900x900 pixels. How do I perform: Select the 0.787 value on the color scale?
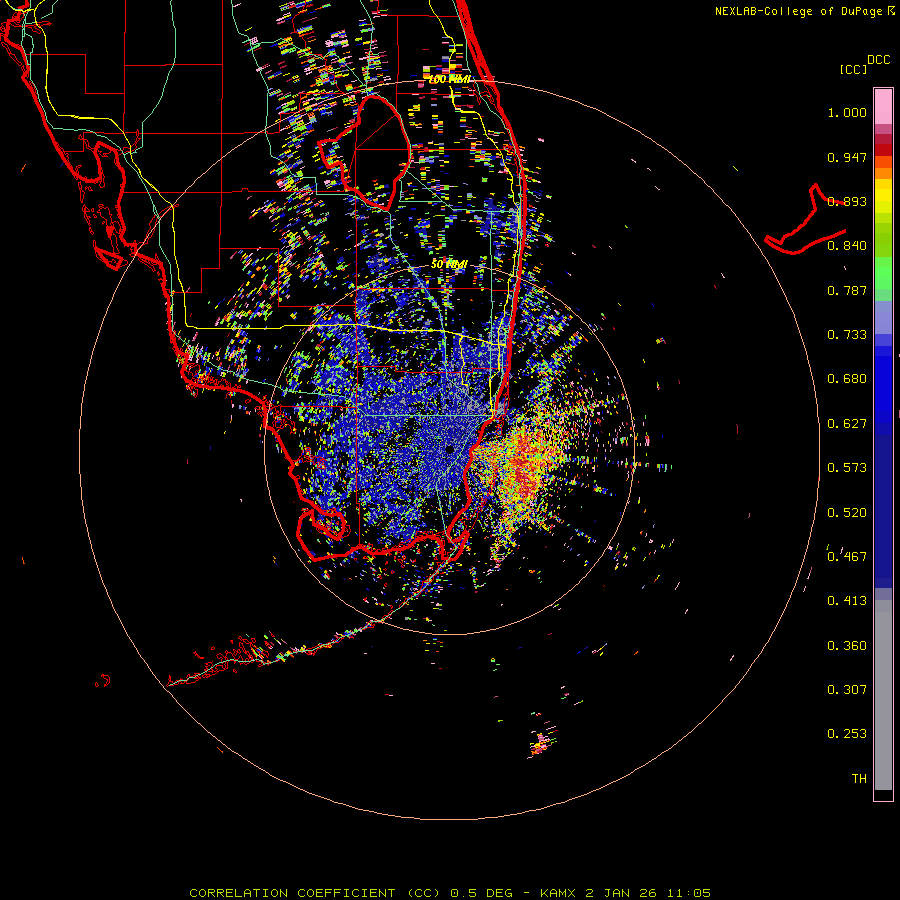point(847,290)
